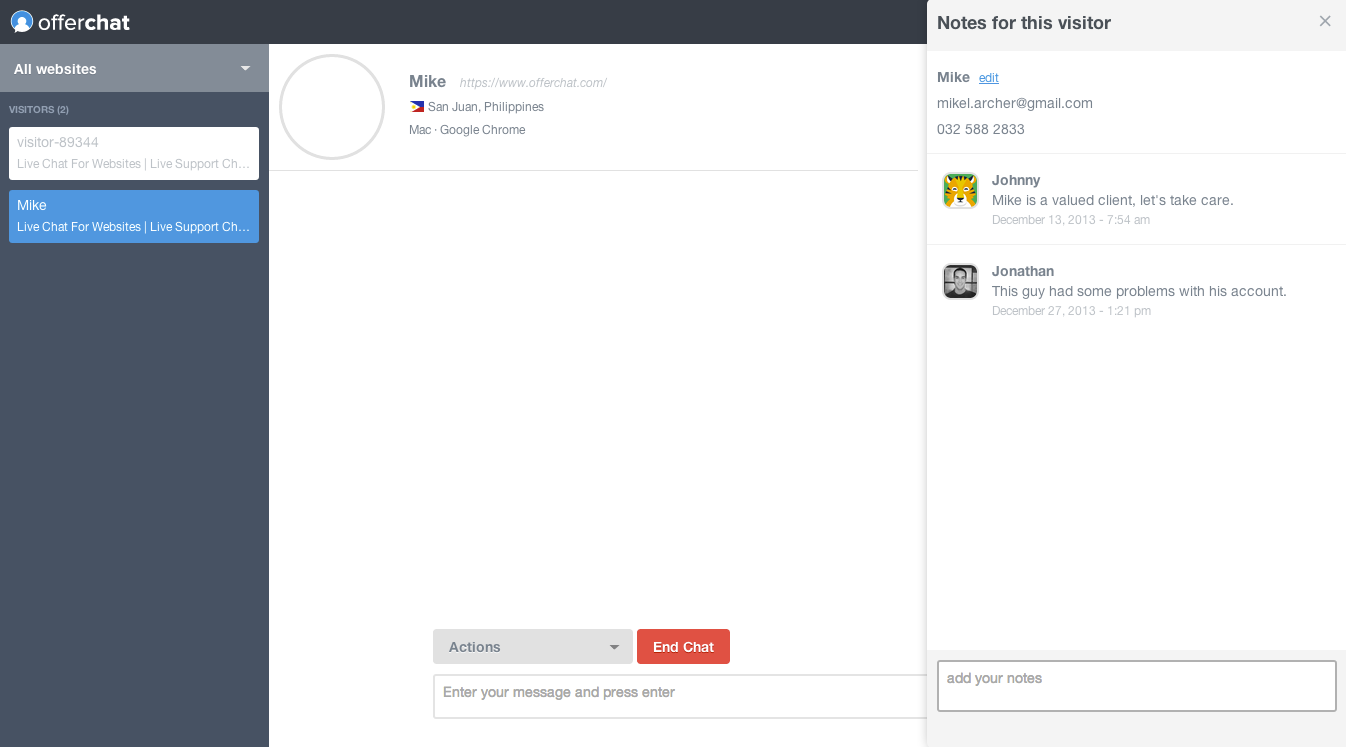The image size is (1346, 747).
Task: Focus the add your notes field
Action: coord(1136,686)
